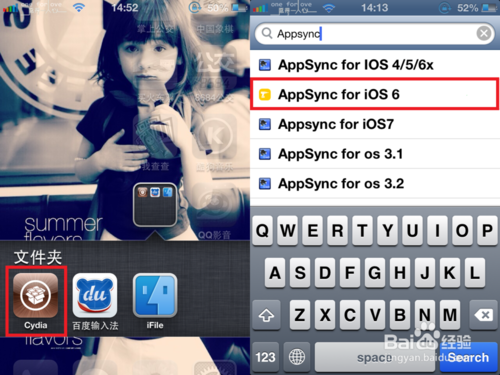Tap the K key on keyboard
Viewport: 500px width, 375px height.
pyautogui.click(x=450, y=273)
